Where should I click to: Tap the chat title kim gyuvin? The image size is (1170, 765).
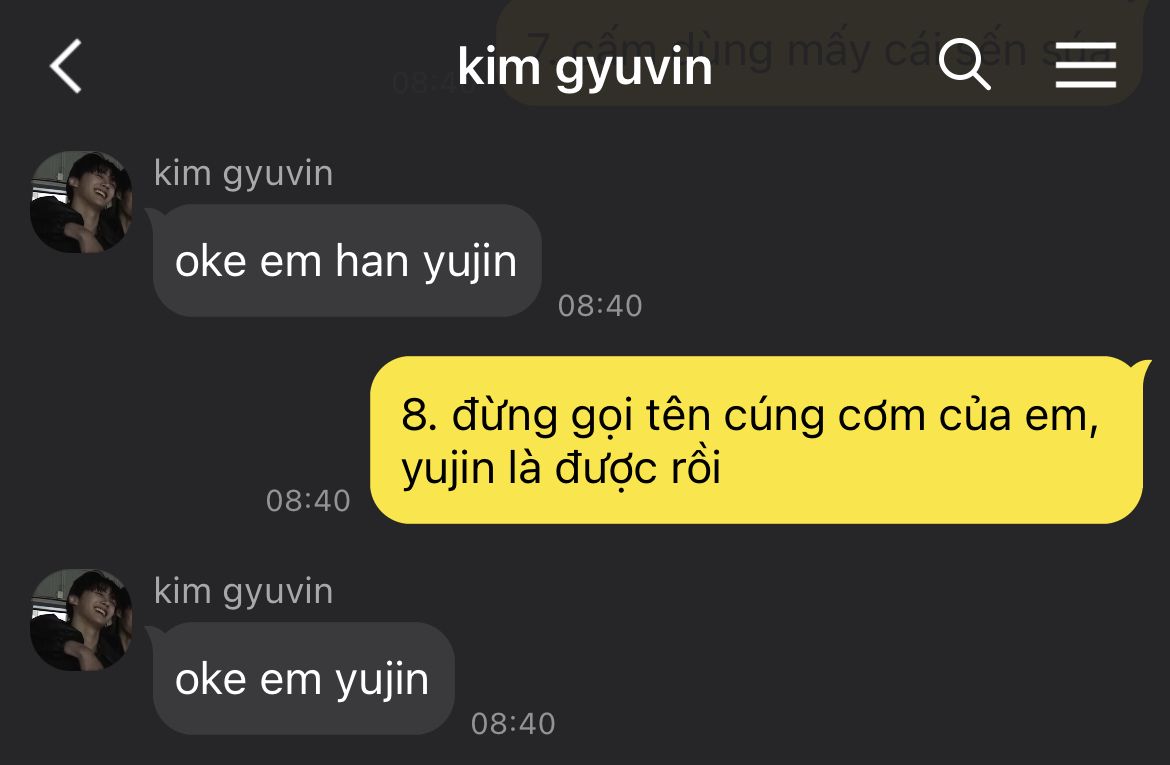[585, 67]
